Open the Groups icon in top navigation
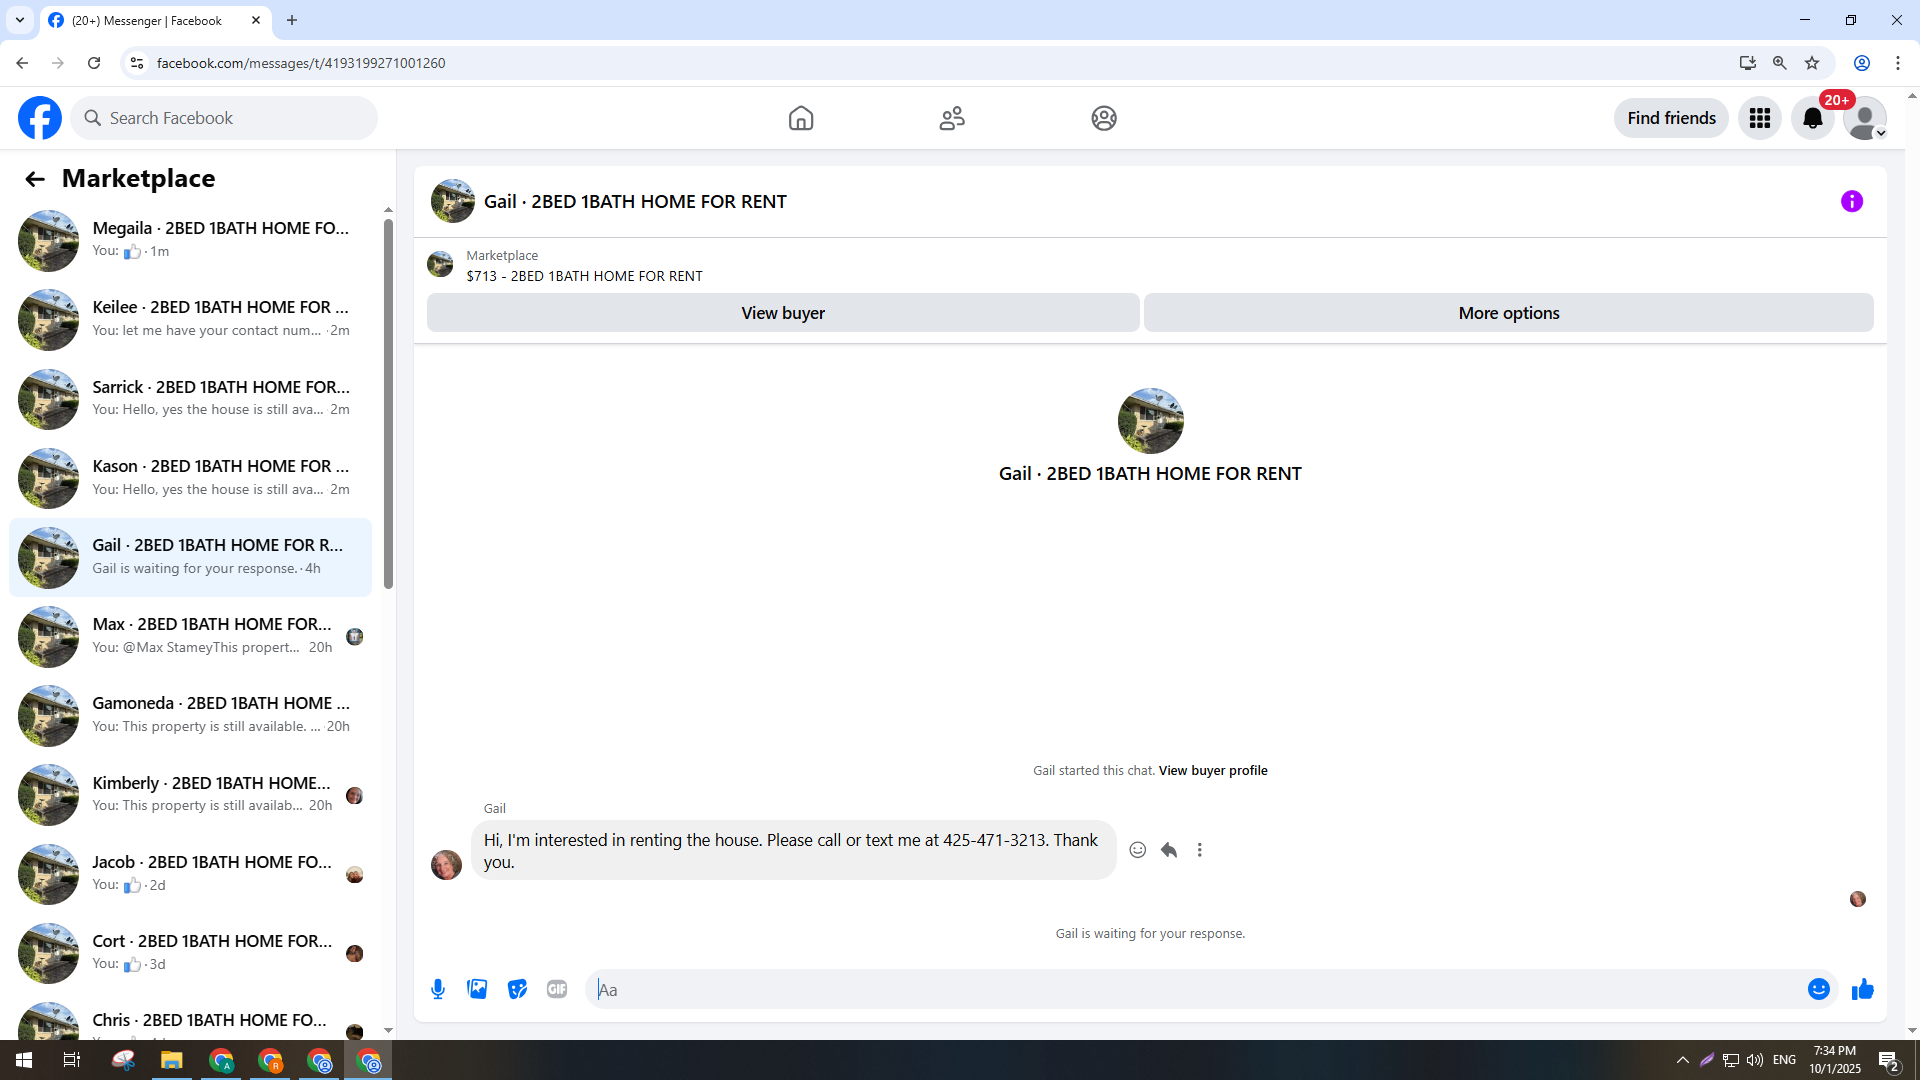 [1104, 118]
